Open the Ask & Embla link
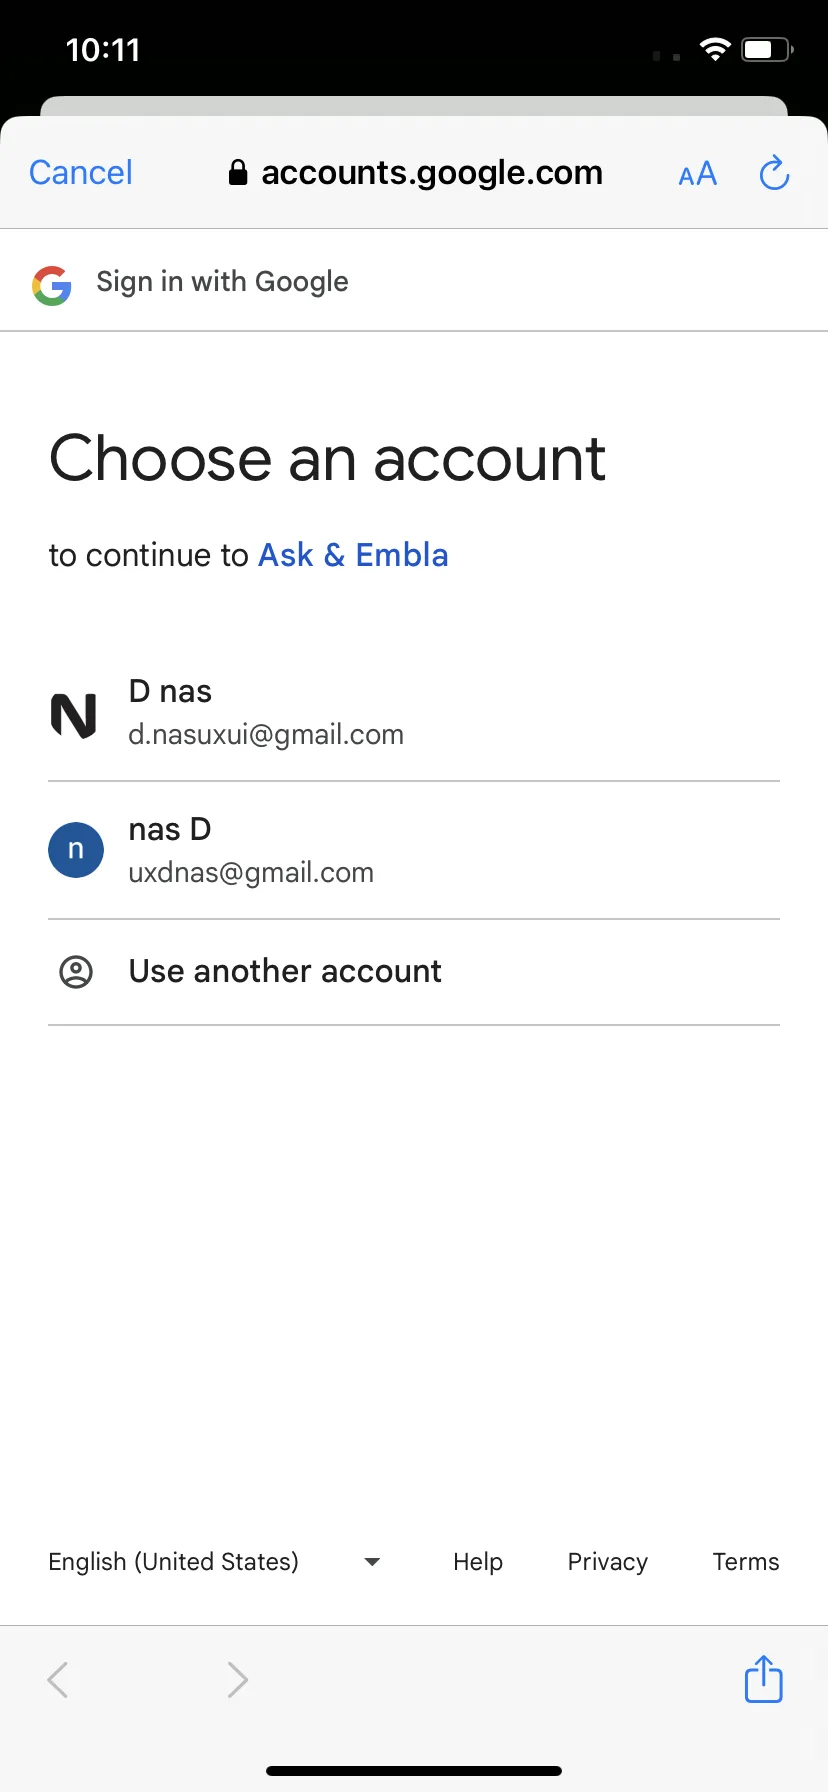 (353, 555)
